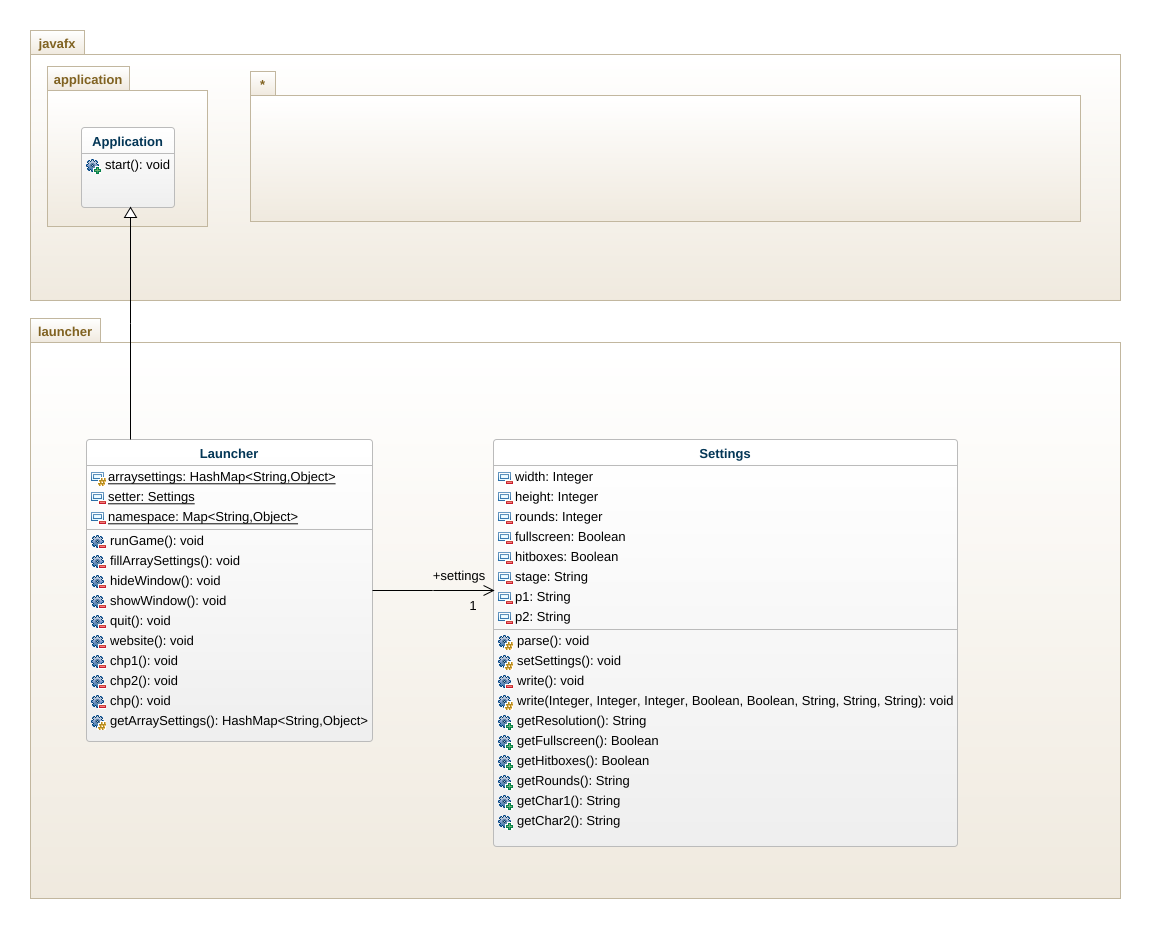This screenshot has width=1150, height=928.
Task: Select the javafx package tab
Action: click(57, 43)
